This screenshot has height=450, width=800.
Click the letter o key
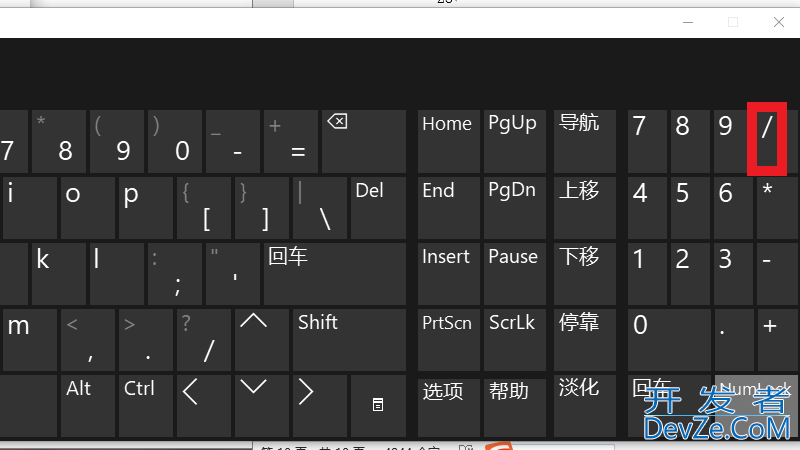pyautogui.click(x=88, y=208)
